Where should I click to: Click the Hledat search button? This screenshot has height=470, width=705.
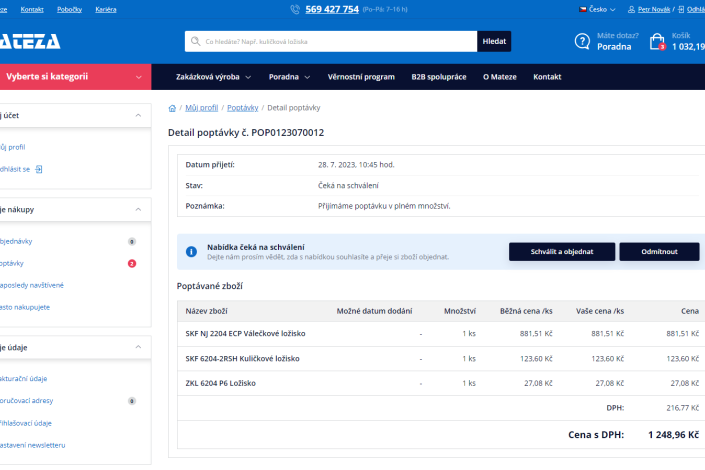tap(494, 41)
